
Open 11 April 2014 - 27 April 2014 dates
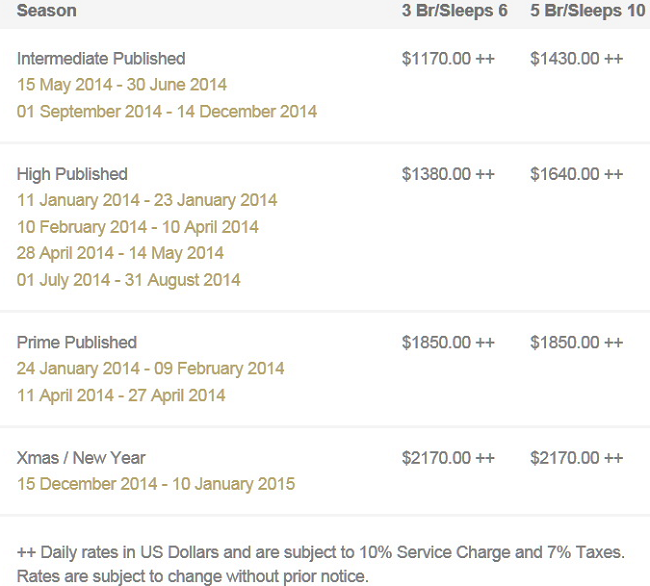[x=121, y=395]
